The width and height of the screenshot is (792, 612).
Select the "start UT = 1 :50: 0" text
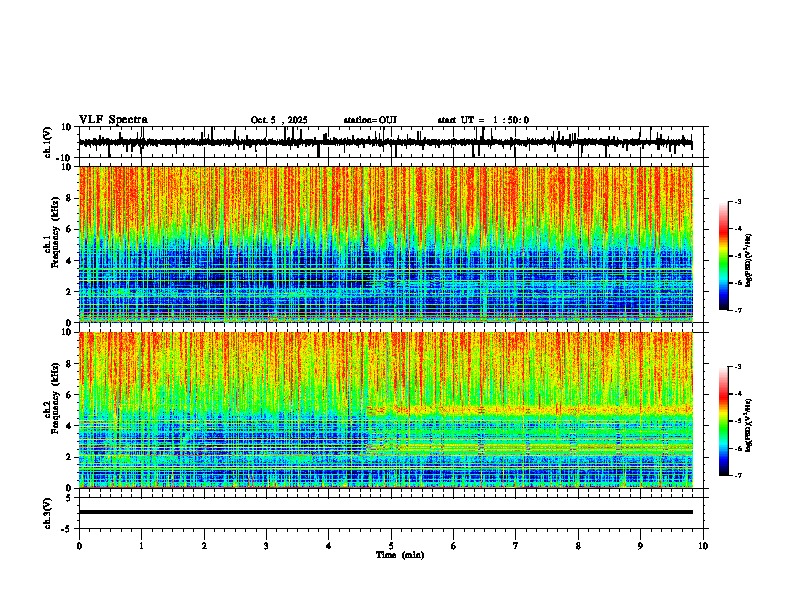tap(483, 120)
